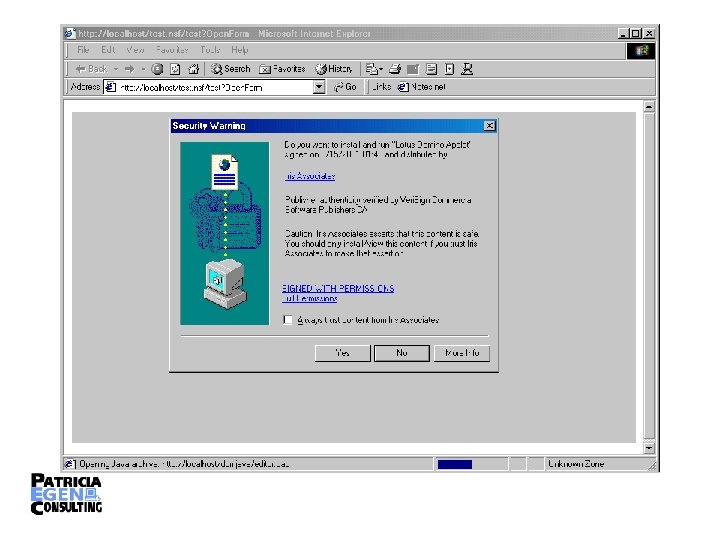
Task: Expand the Address bar dropdown
Action: coord(319,87)
